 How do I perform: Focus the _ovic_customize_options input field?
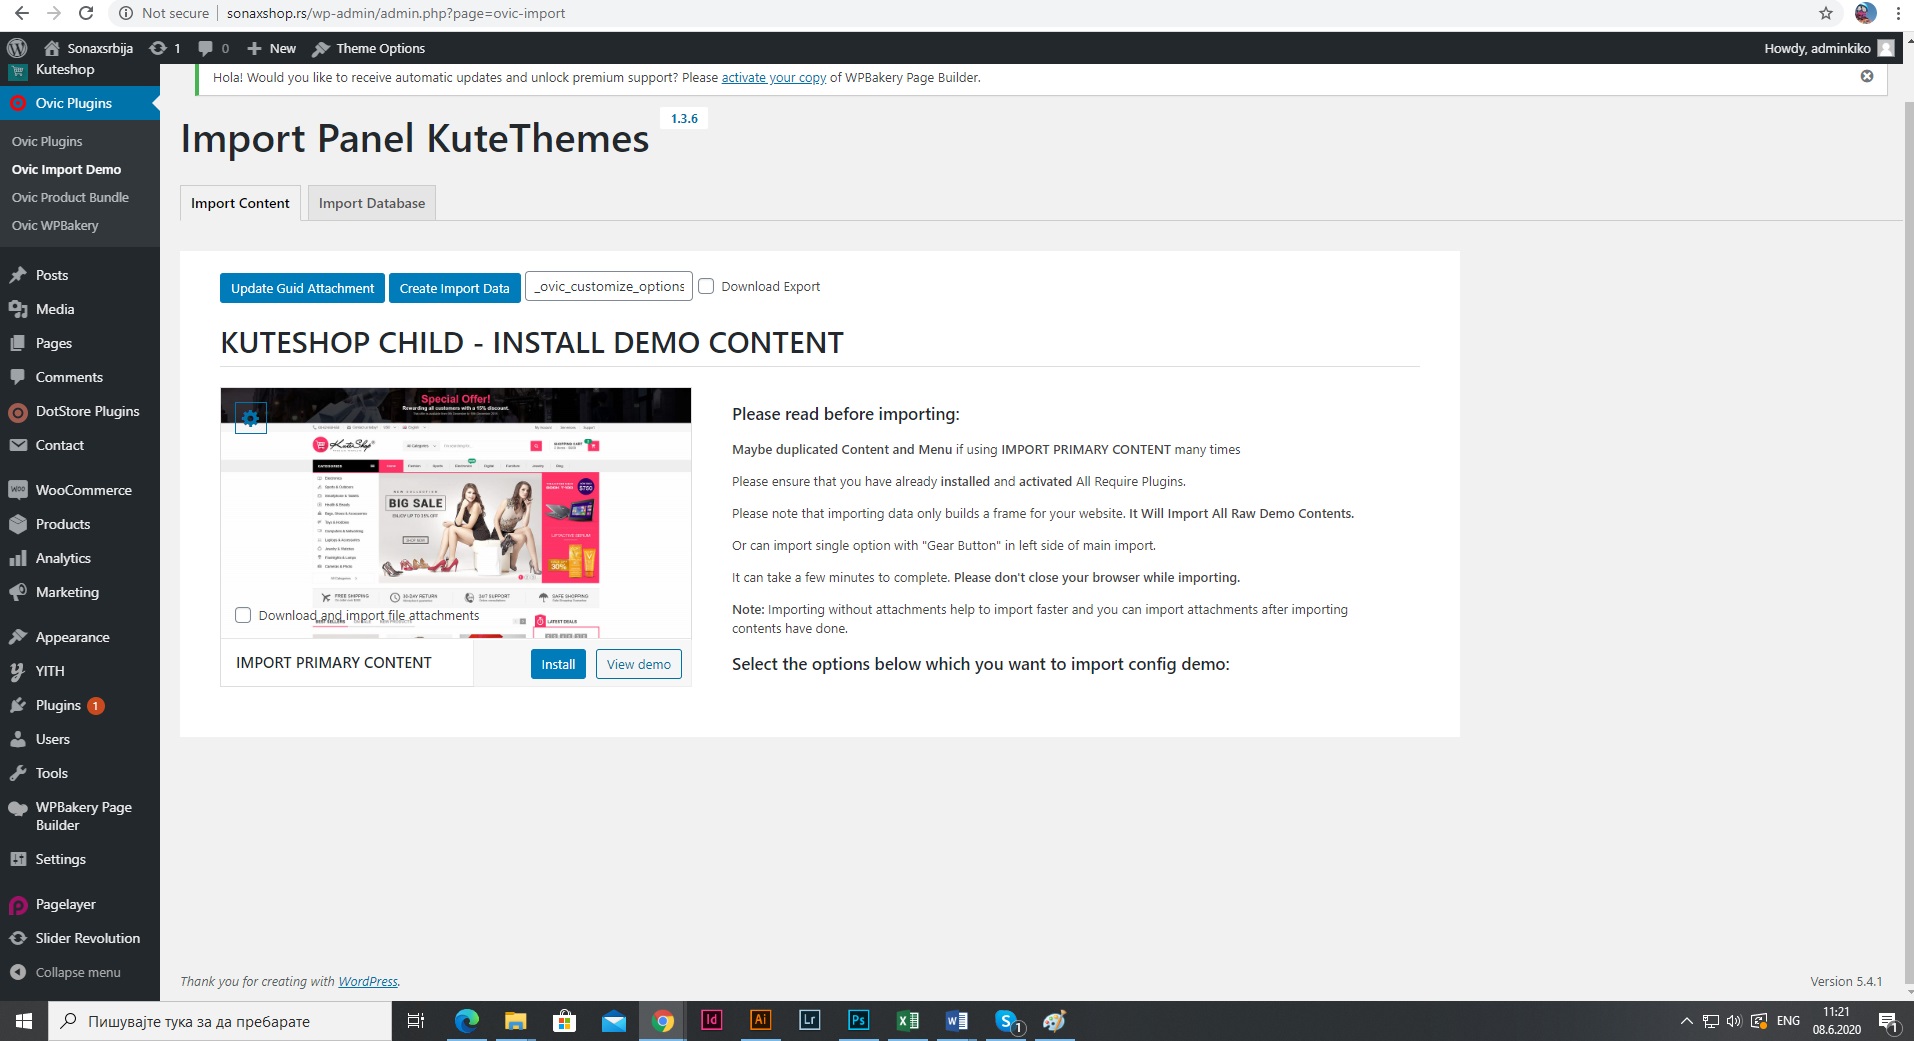coord(609,286)
